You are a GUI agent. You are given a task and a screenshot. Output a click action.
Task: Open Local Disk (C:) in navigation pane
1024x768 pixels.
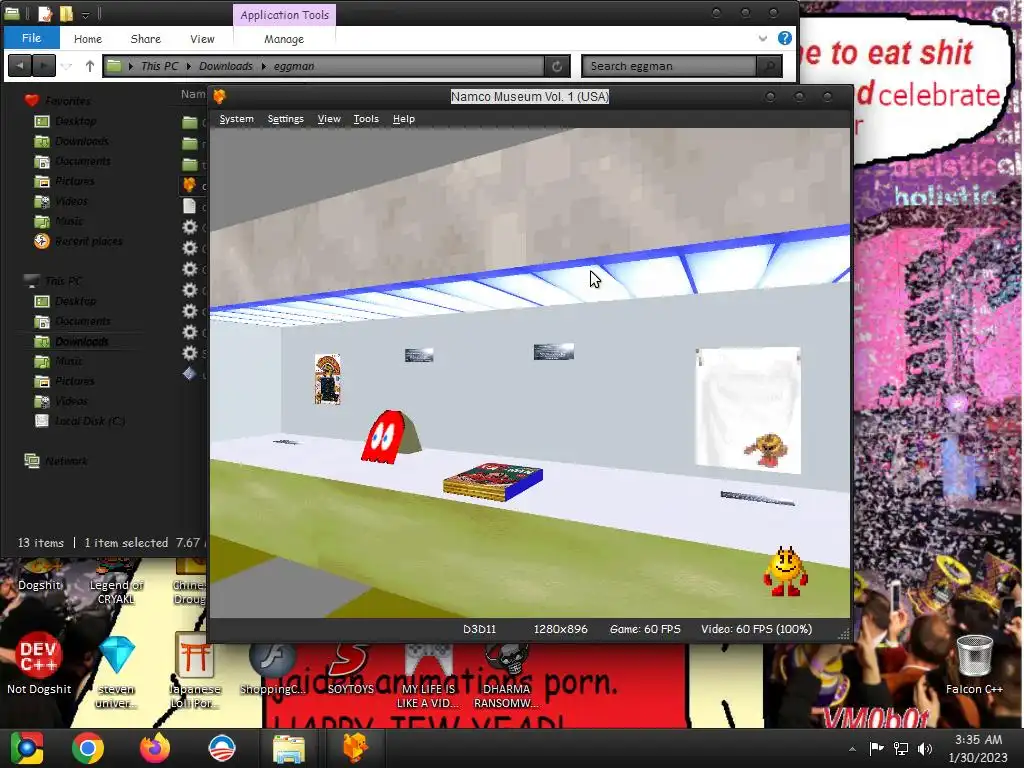90,421
